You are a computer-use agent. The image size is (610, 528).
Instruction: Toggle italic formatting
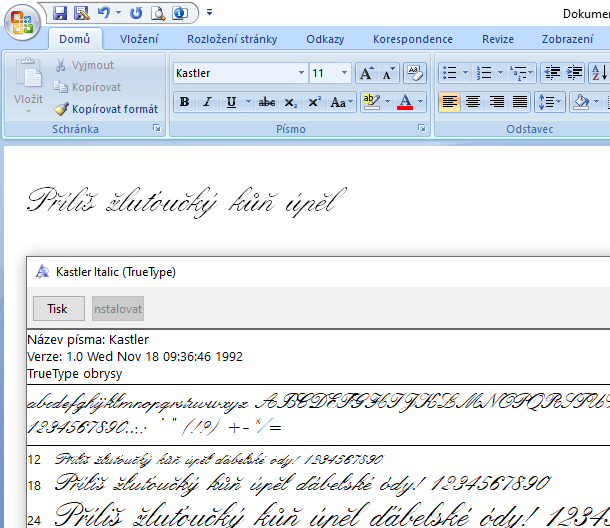click(207, 102)
